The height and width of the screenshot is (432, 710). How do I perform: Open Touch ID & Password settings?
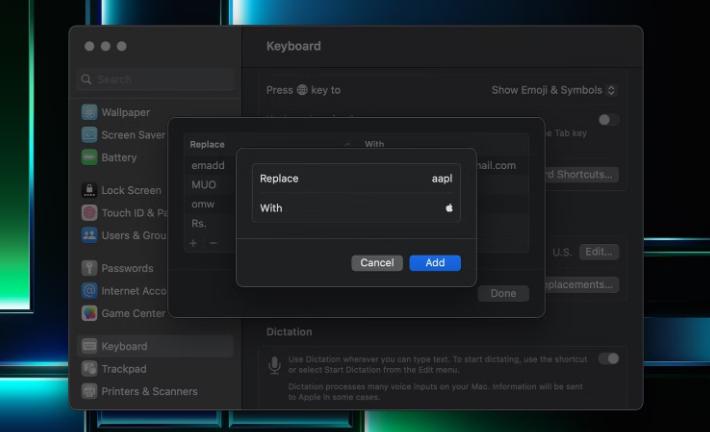pyautogui.click(x=124, y=213)
